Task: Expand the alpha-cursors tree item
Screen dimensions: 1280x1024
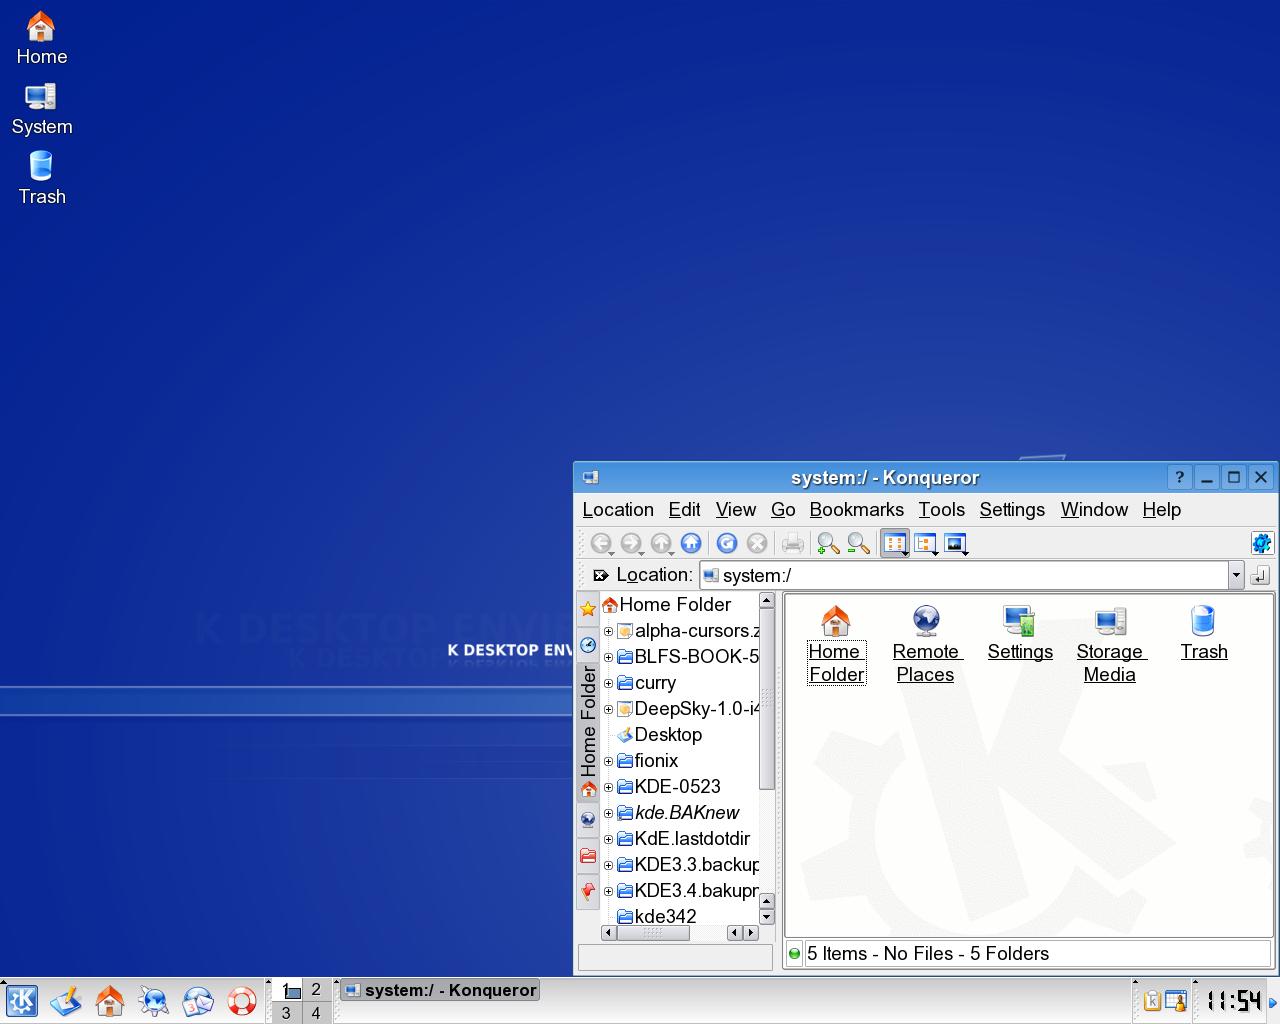Action: (608, 631)
